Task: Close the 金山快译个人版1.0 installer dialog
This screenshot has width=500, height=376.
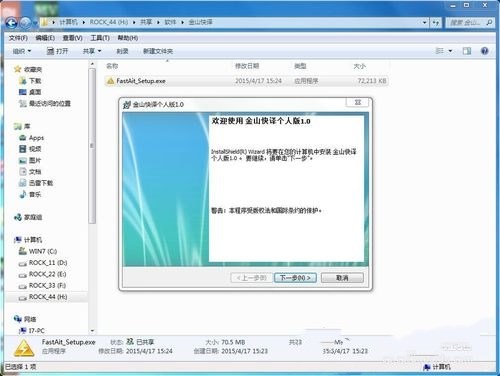Action: pyautogui.click(x=358, y=102)
